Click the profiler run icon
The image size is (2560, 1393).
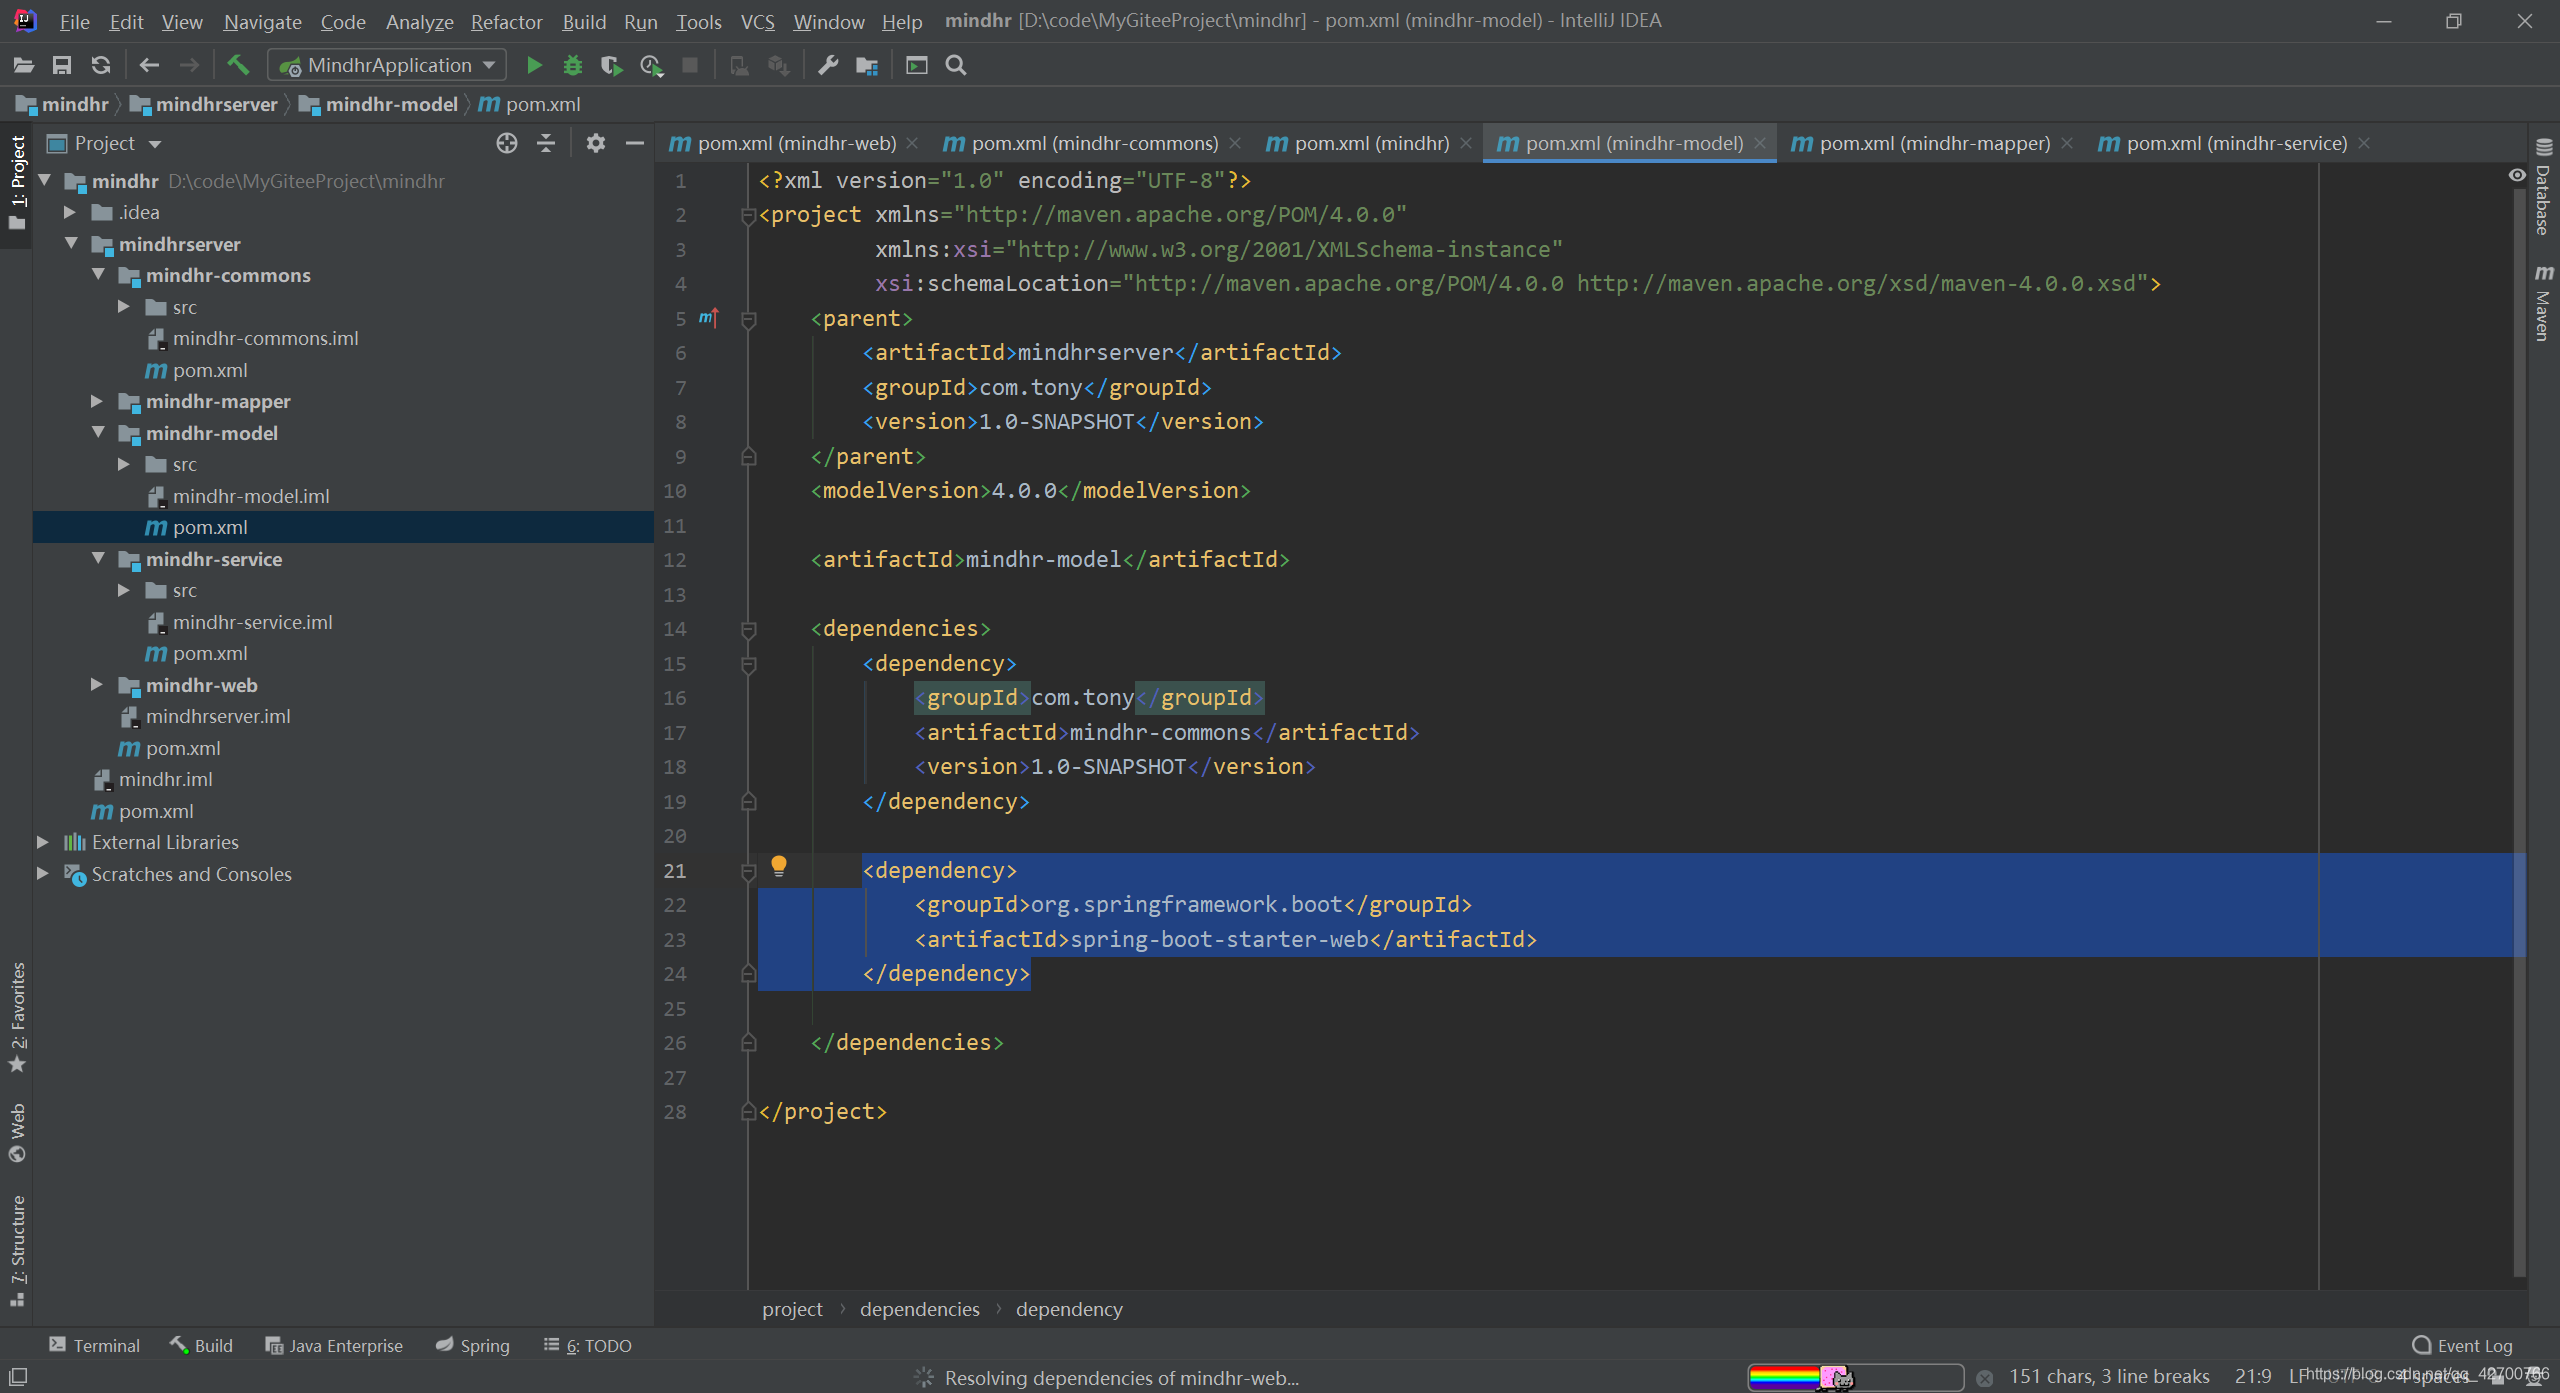(x=651, y=65)
